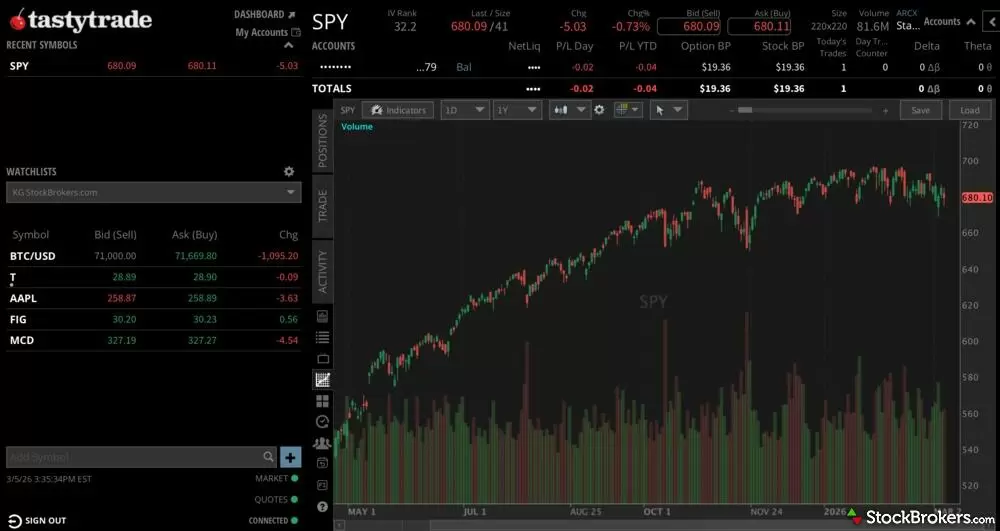This screenshot has height=531, width=1000.
Task: Click the symbol search magnifier icon
Action: (x=268, y=456)
